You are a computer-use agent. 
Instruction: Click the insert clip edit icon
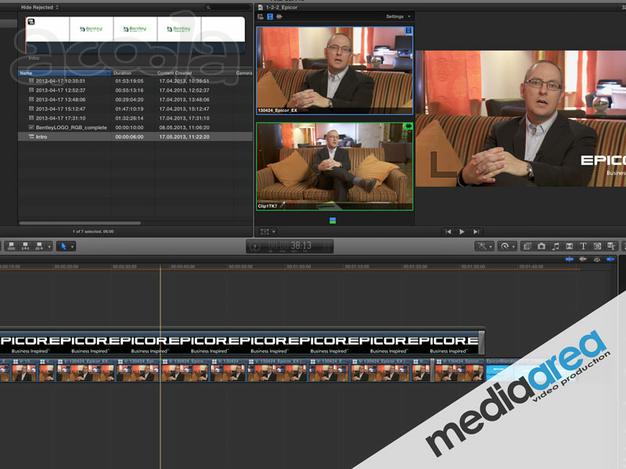(x=26, y=246)
